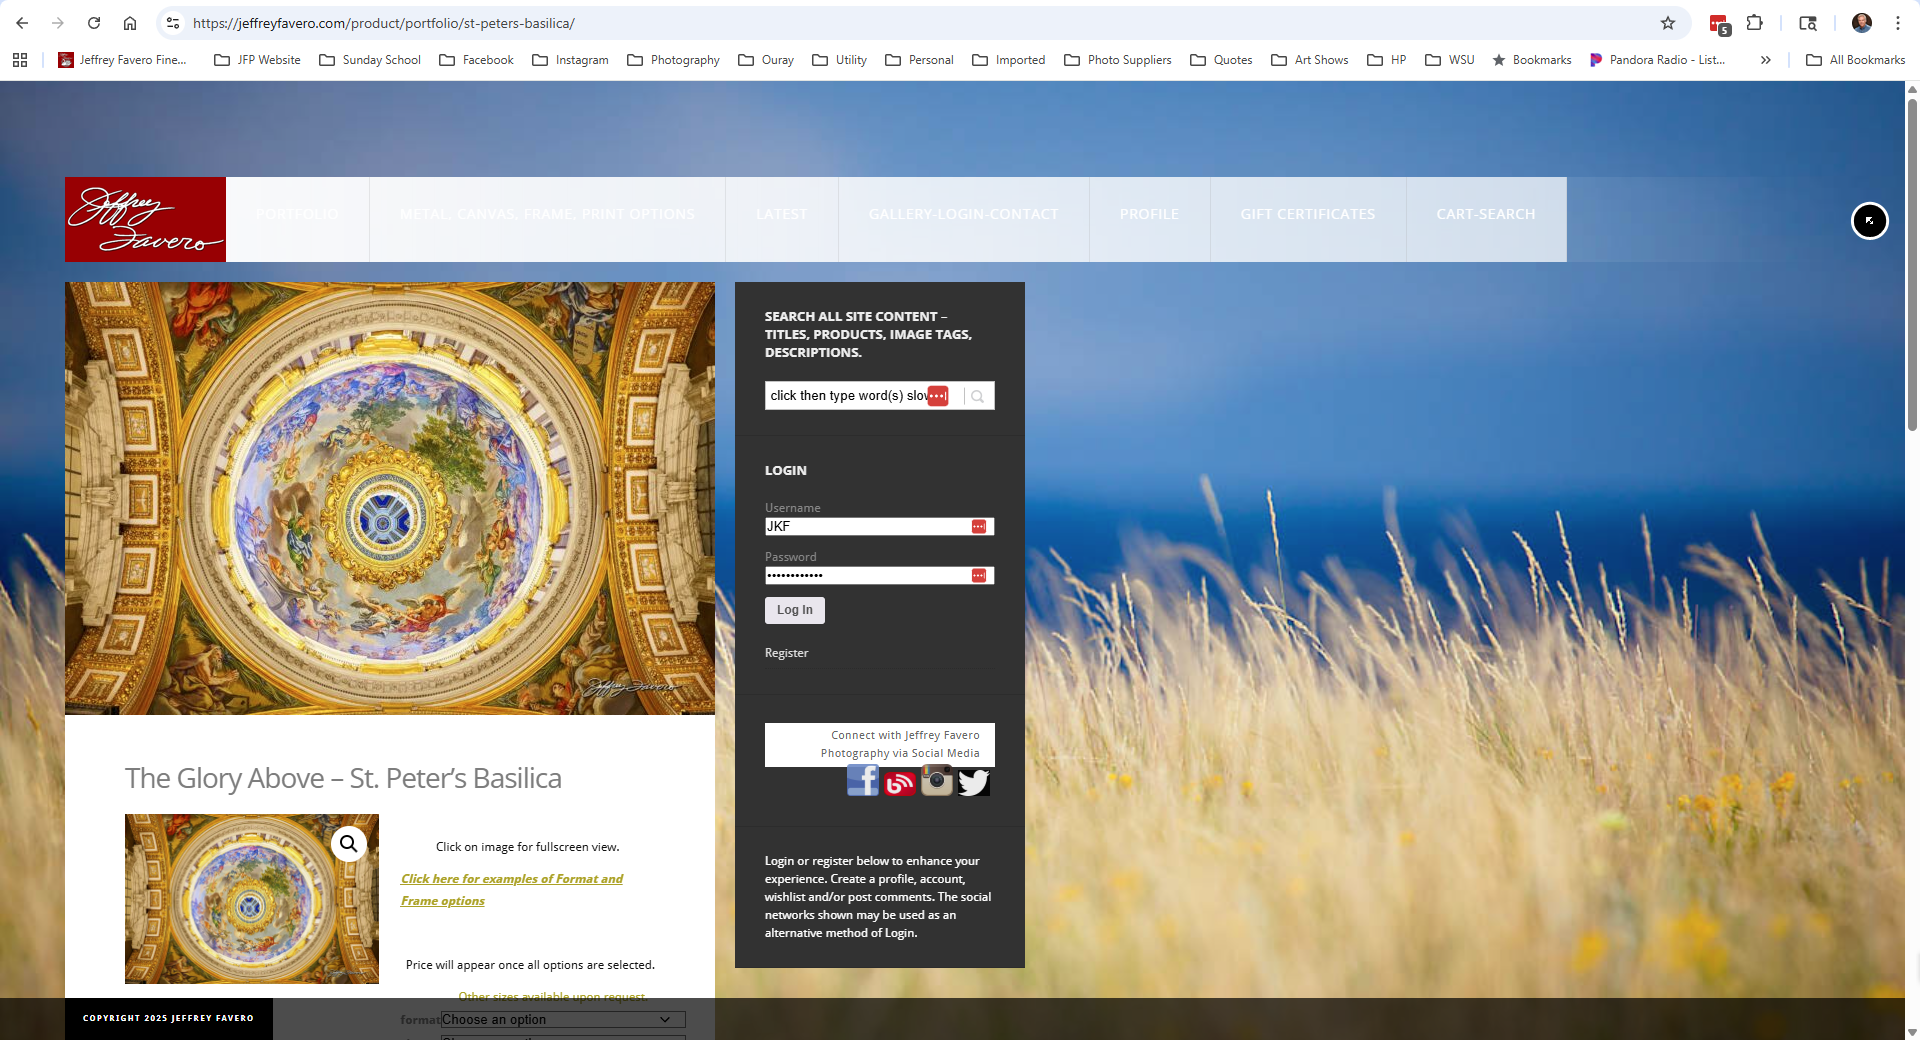Screen dimensions: 1920x1040
Task: Open the browser Extensions puzzle icon
Action: click(1754, 23)
